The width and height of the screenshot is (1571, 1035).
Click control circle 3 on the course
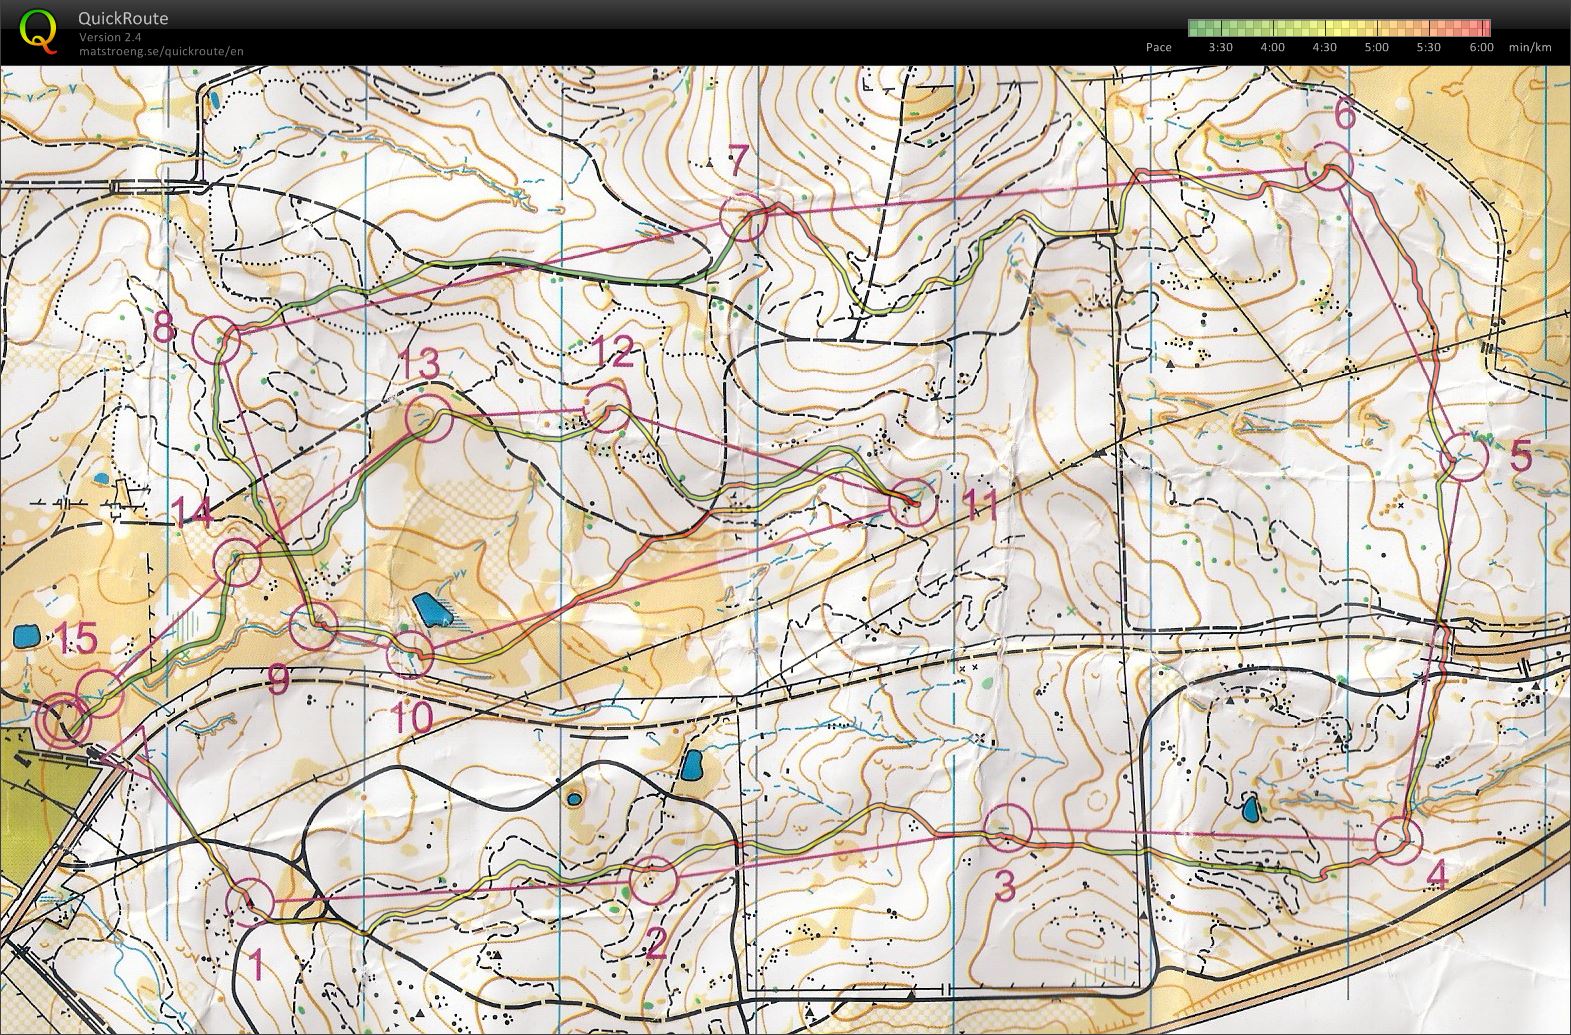(1008, 827)
